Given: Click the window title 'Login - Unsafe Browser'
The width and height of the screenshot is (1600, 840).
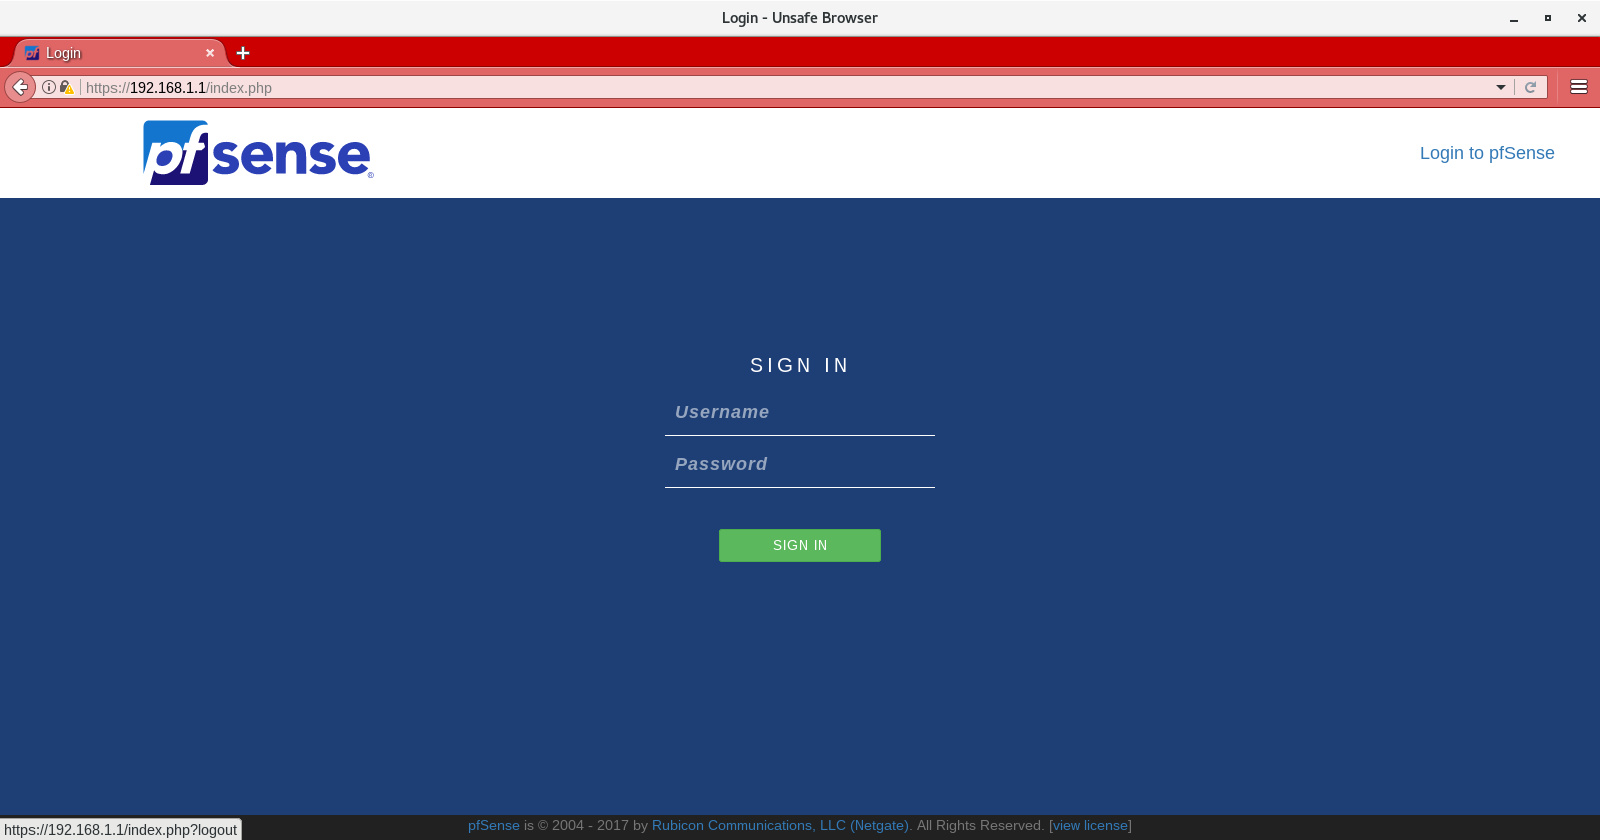Looking at the screenshot, I should coord(800,18).
